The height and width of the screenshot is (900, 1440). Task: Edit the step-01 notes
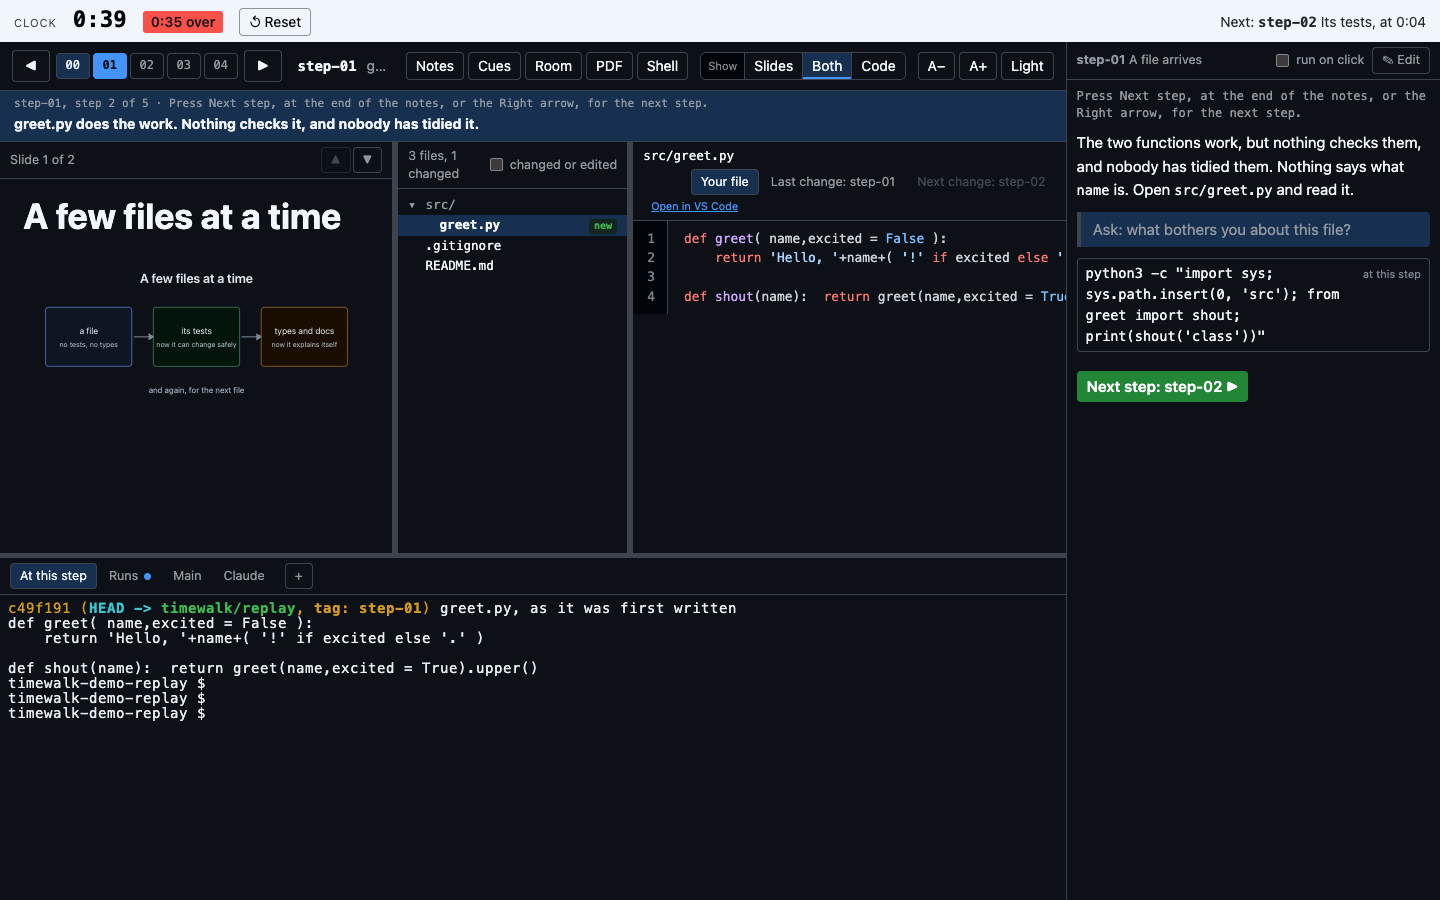pyautogui.click(x=1401, y=60)
